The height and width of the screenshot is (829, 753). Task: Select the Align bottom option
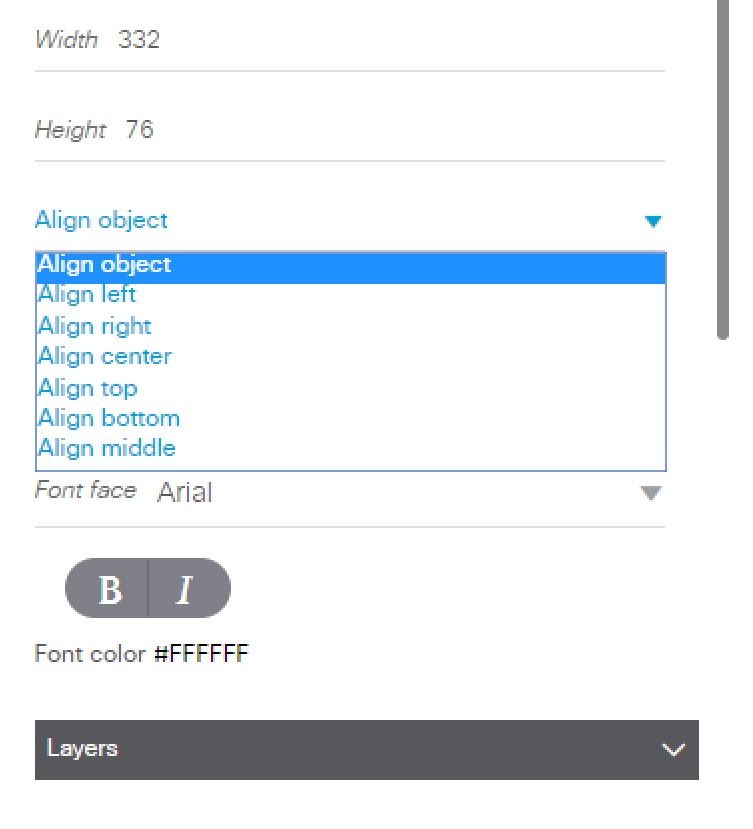pyautogui.click(x=107, y=418)
